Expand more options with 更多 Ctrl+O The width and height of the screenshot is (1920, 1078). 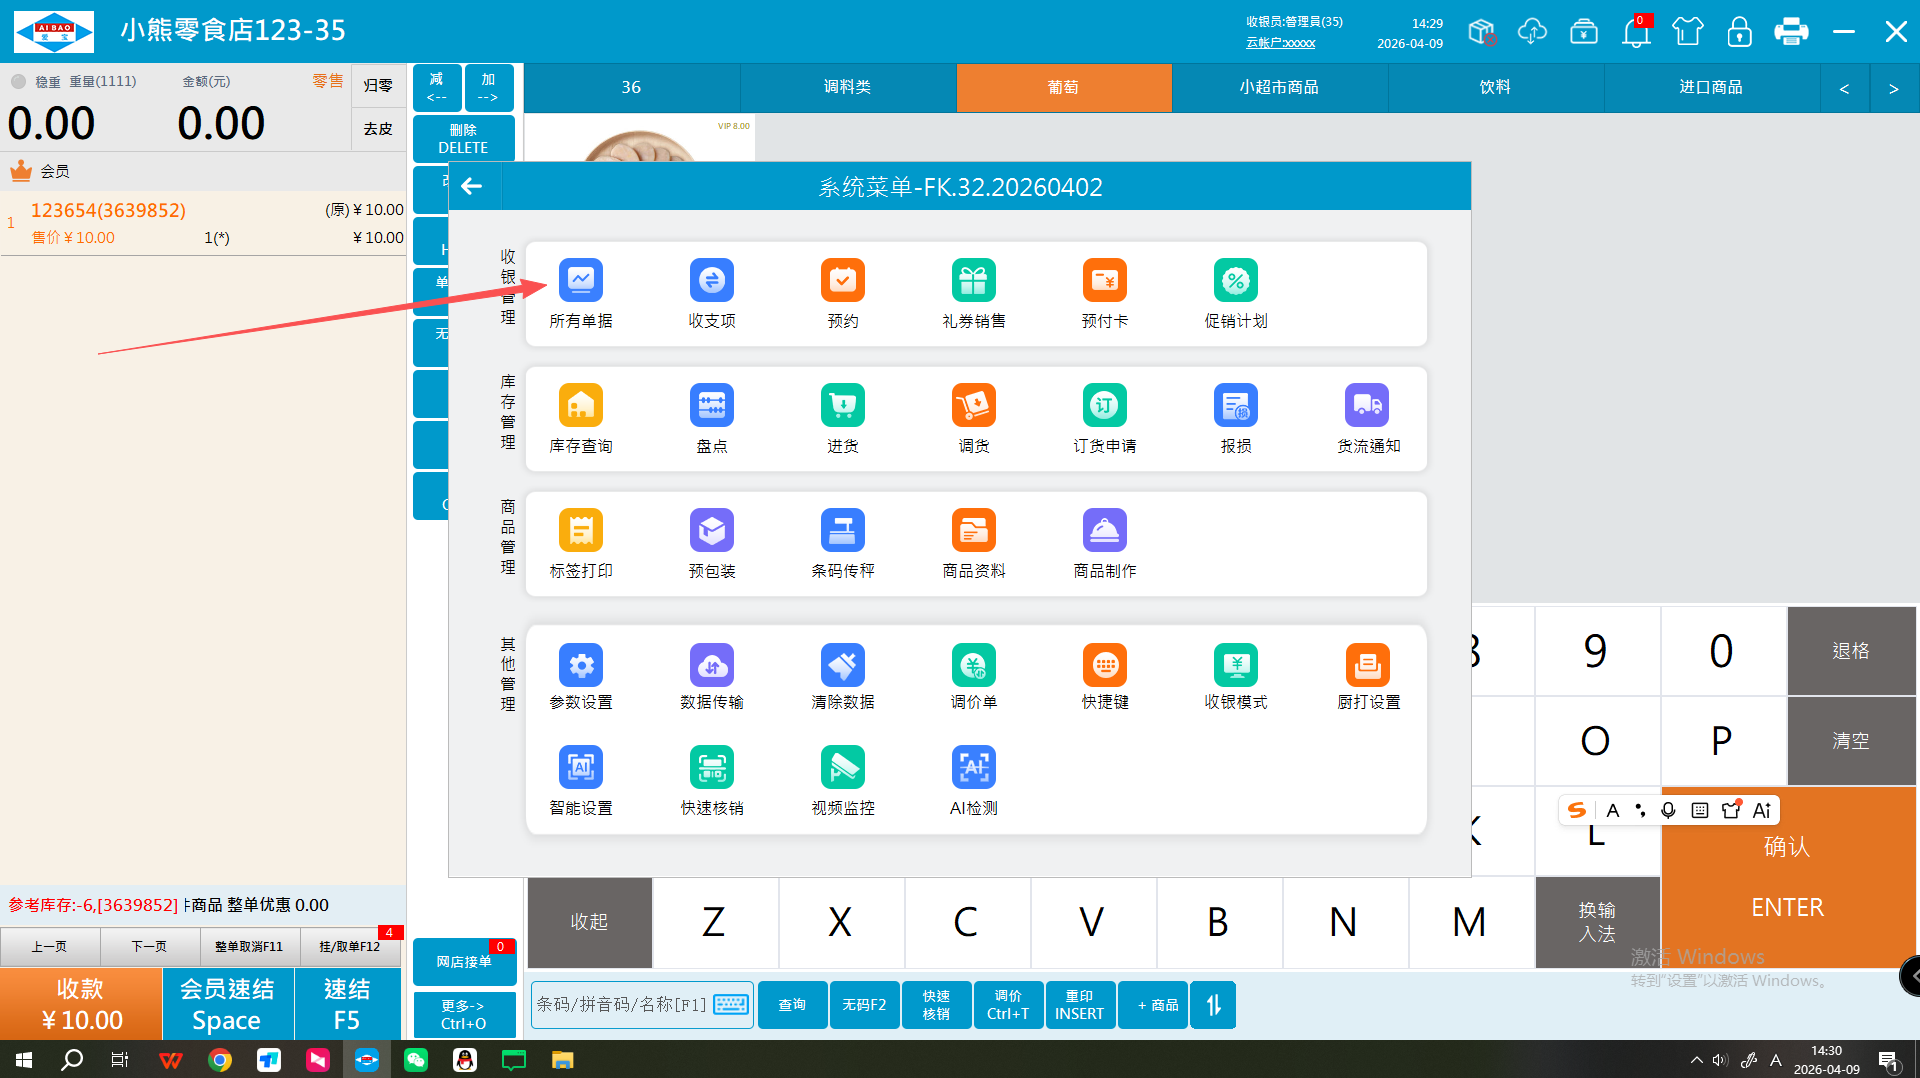pyautogui.click(x=463, y=1014)
